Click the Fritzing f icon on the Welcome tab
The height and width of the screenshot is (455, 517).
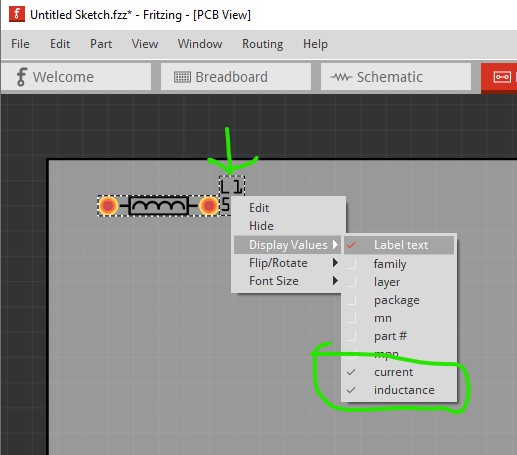pos(21,77)
